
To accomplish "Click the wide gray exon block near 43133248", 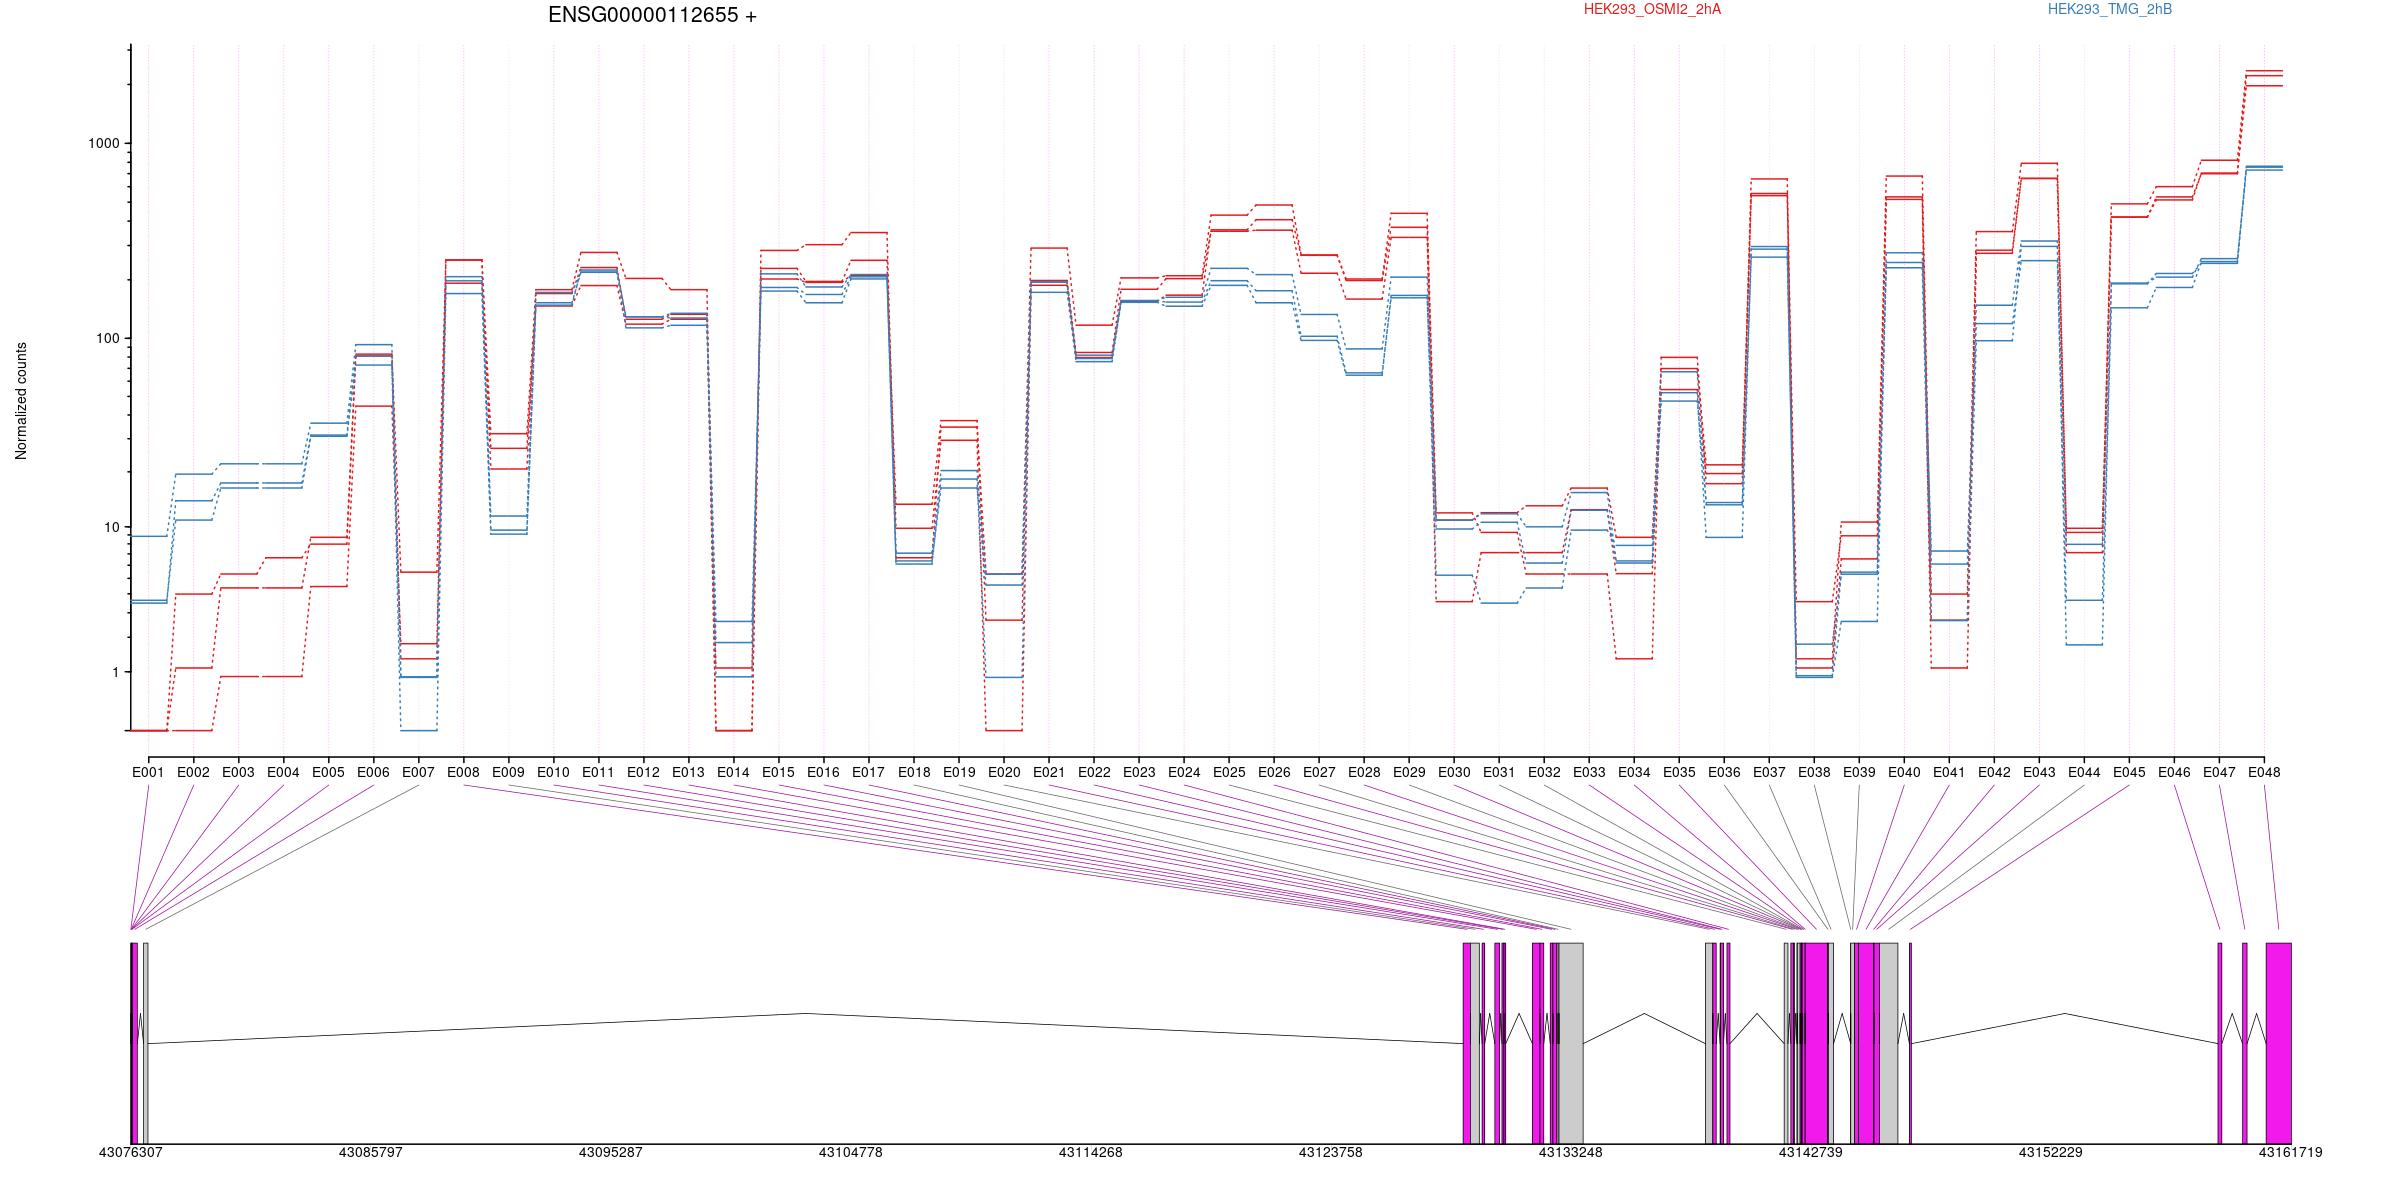I will point(1571,1043).
